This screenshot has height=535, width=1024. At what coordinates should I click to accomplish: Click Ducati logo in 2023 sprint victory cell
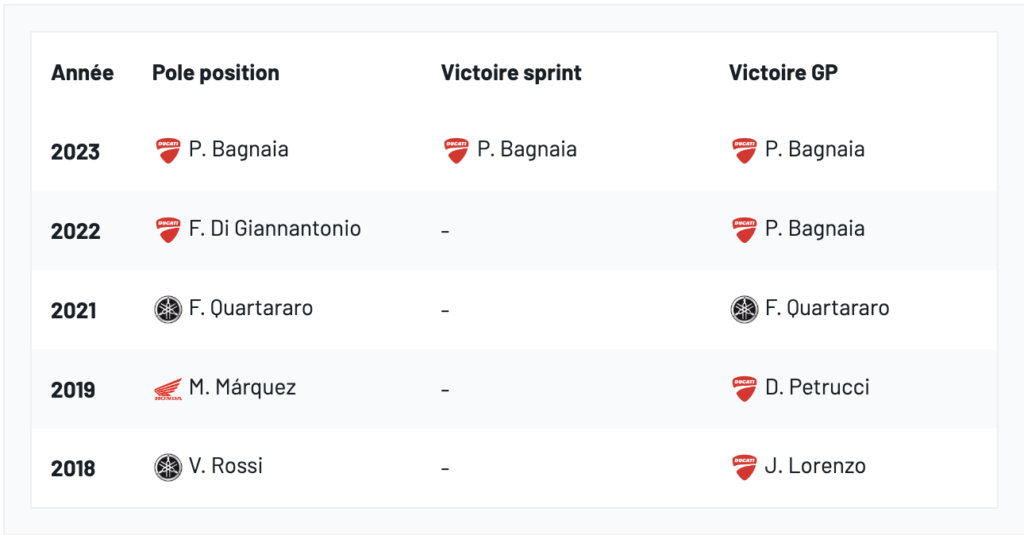(x=456, y=151)
